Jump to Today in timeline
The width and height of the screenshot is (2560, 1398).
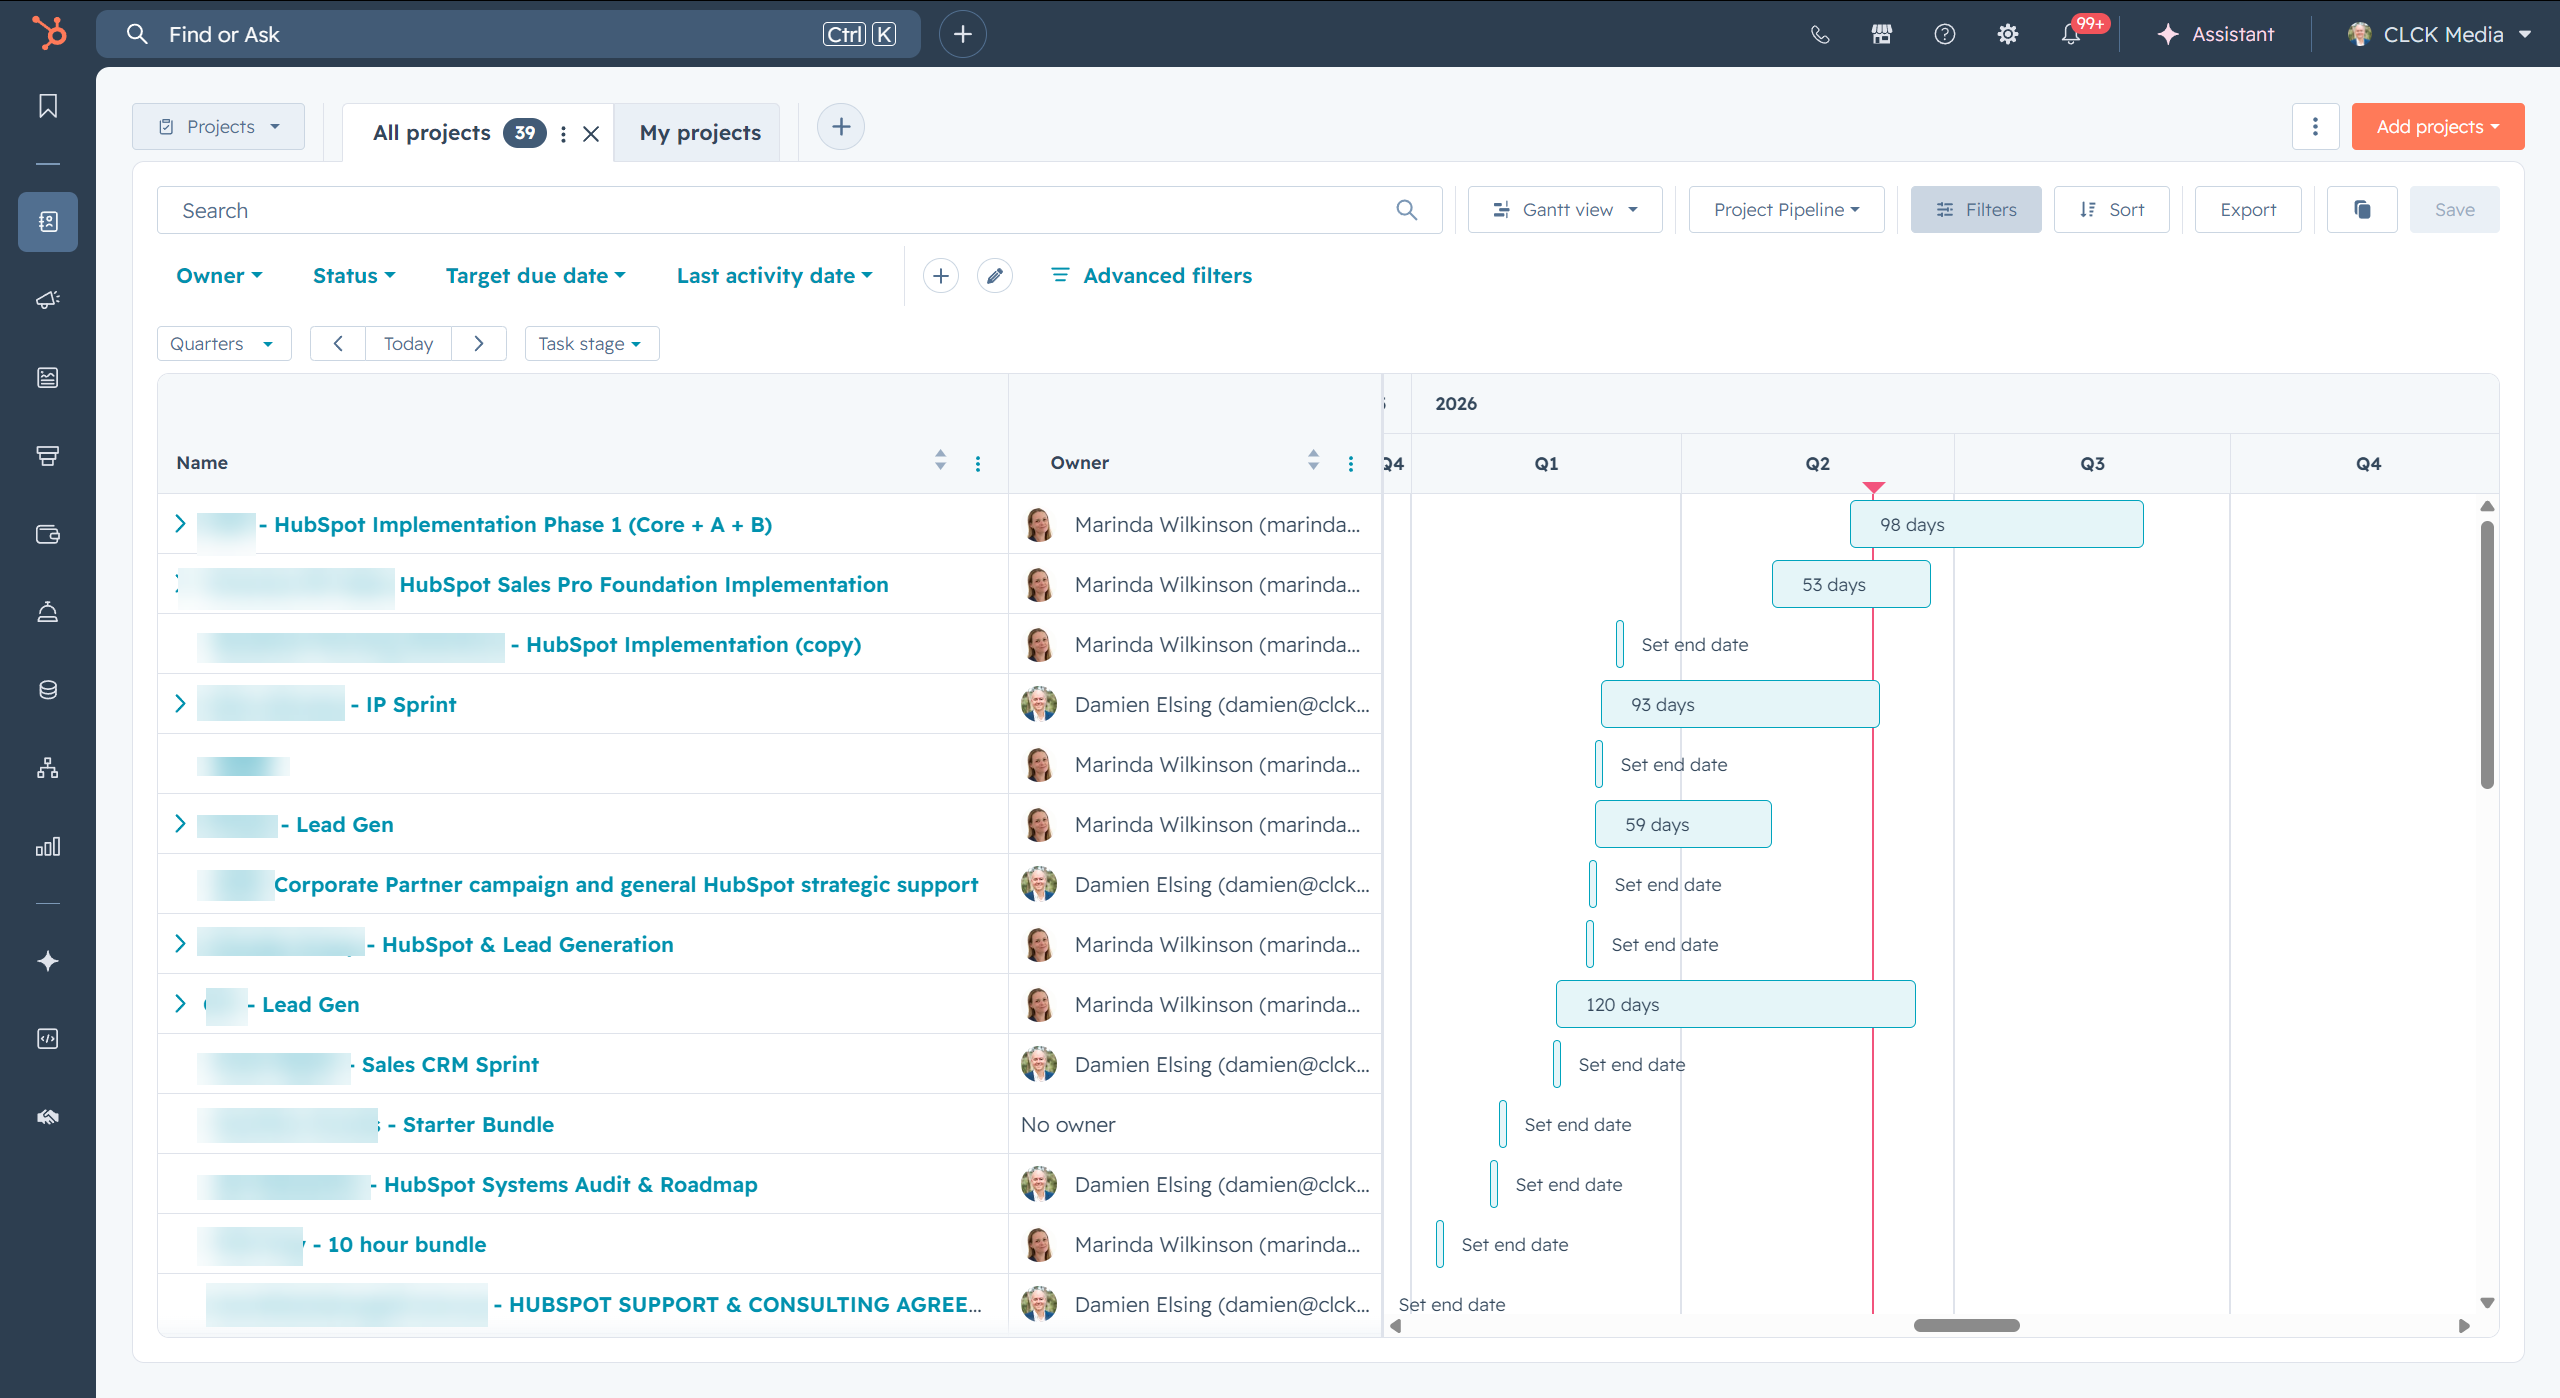(x=408, y=344)
